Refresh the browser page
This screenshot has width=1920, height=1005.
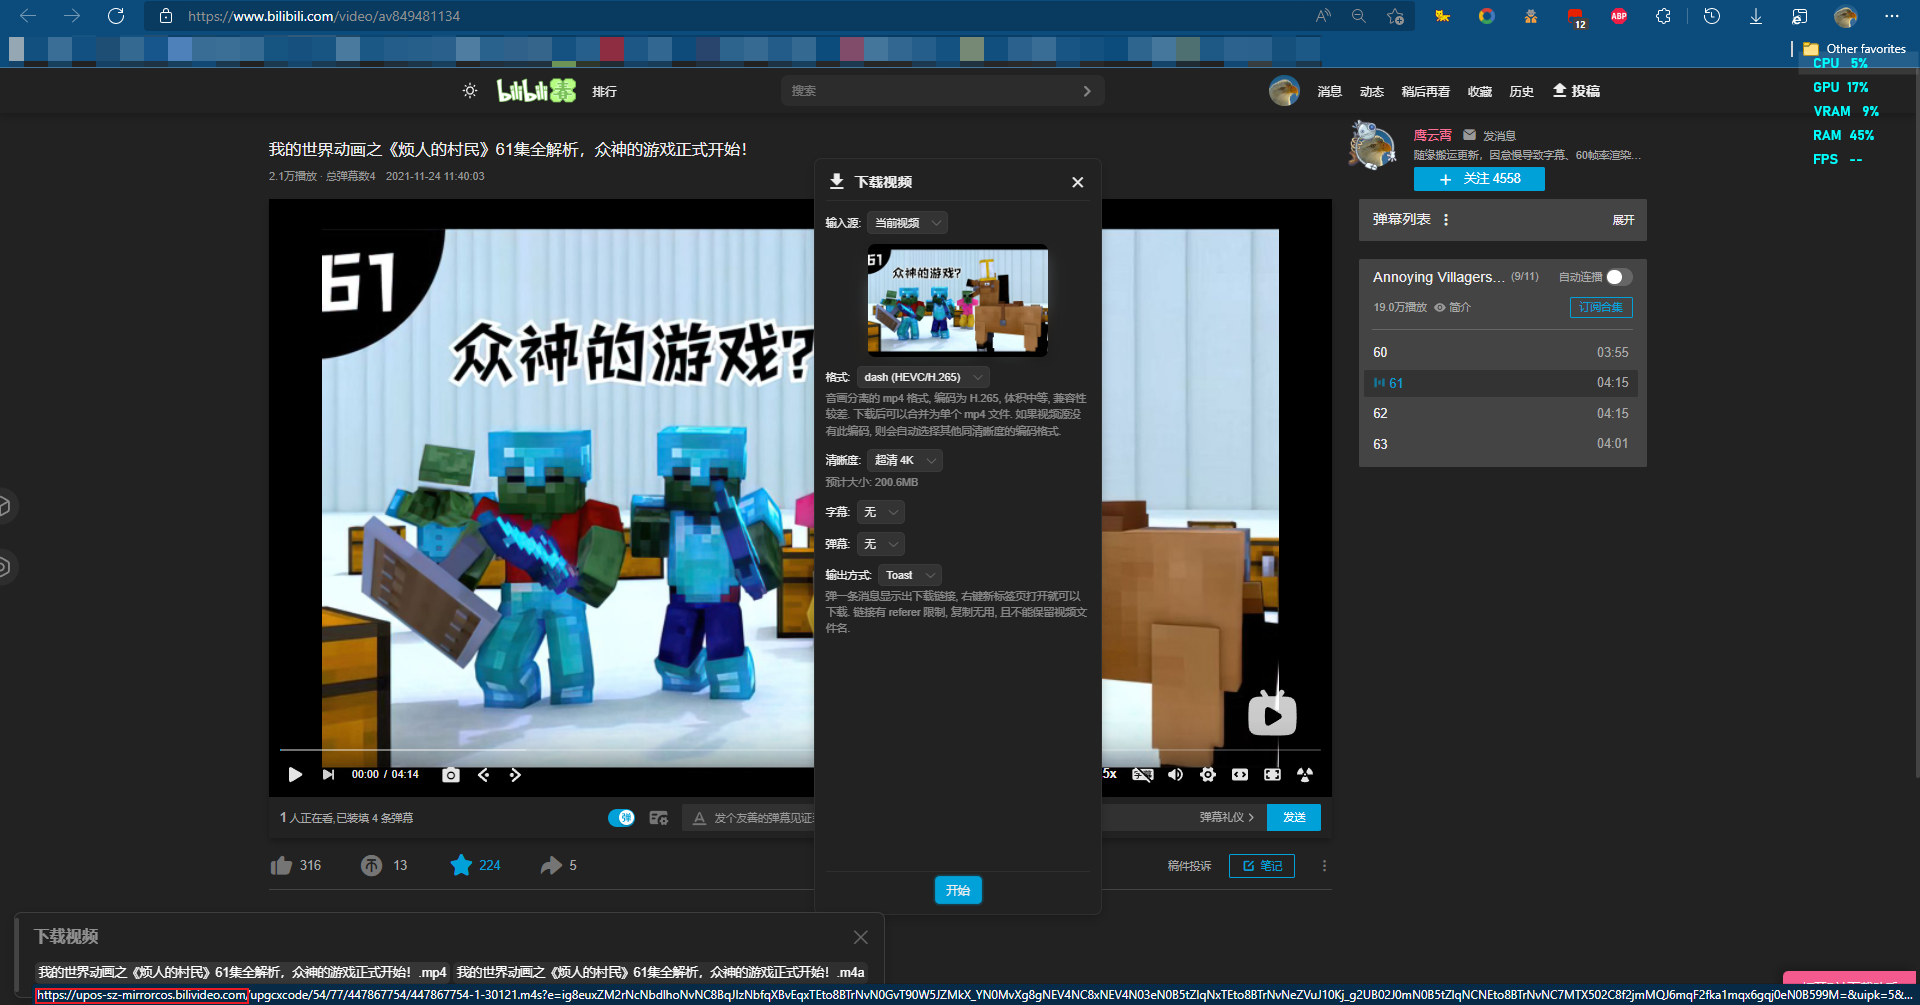point(116,16)
